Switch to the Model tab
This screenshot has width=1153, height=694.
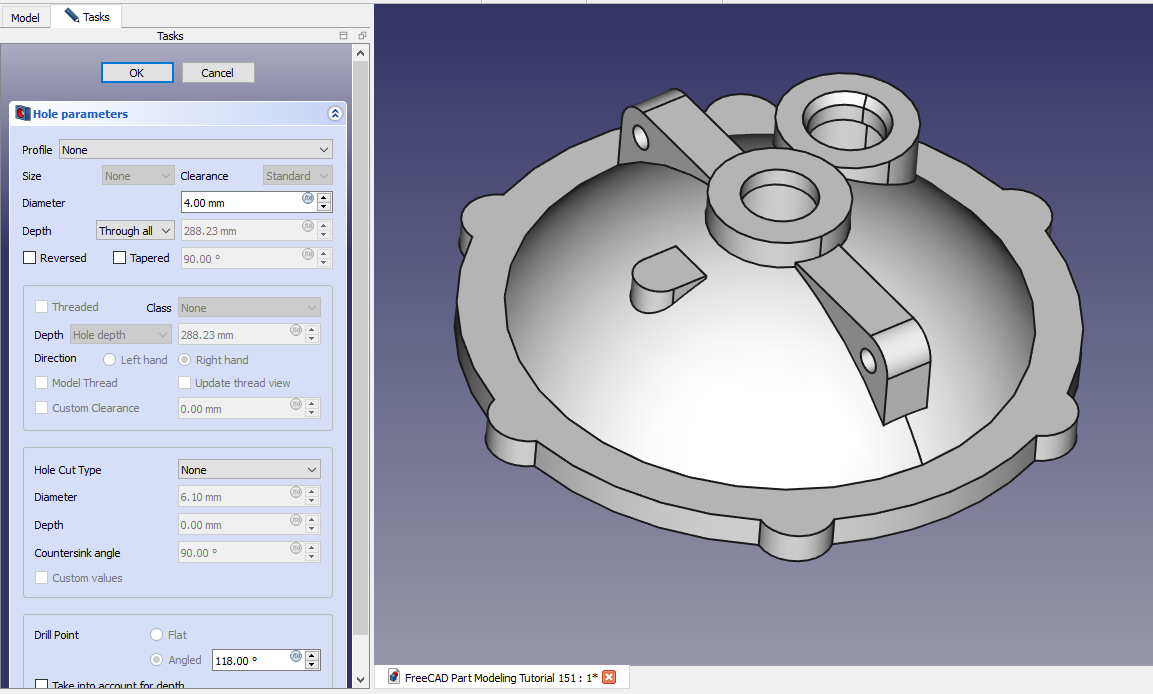[x=25, y=17]
